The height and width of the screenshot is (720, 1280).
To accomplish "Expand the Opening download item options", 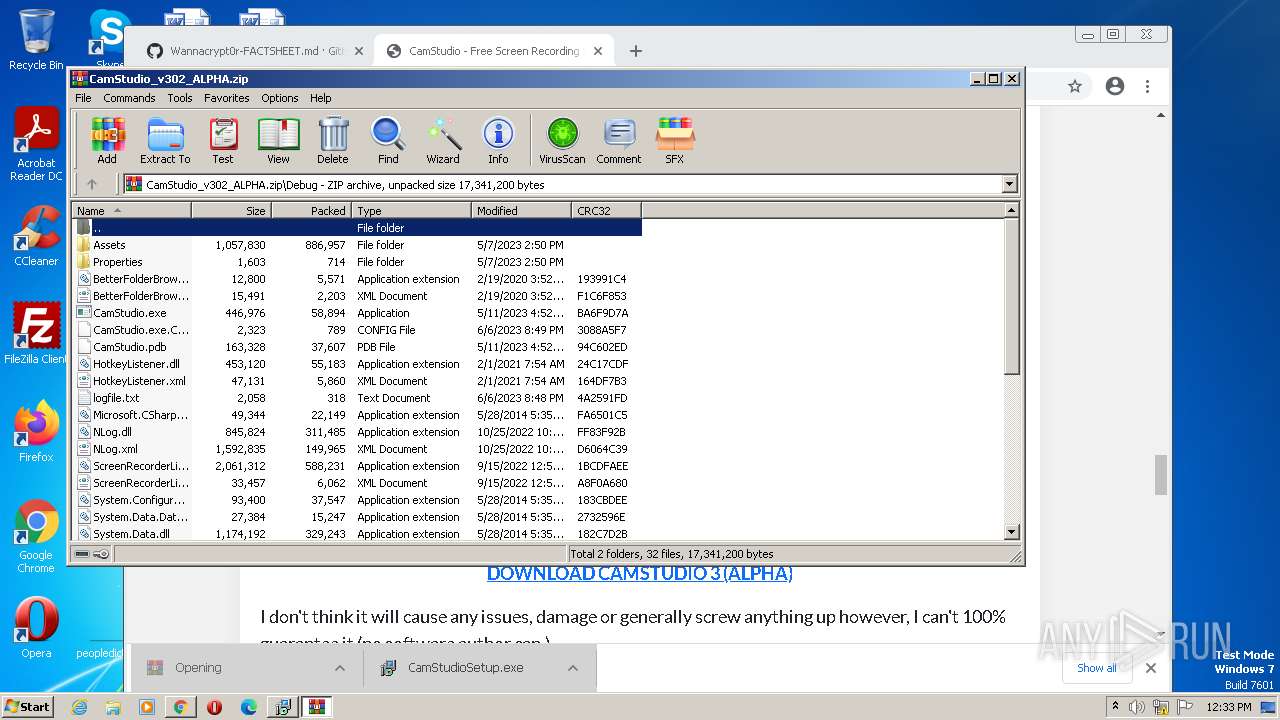I will click(340, 668).
